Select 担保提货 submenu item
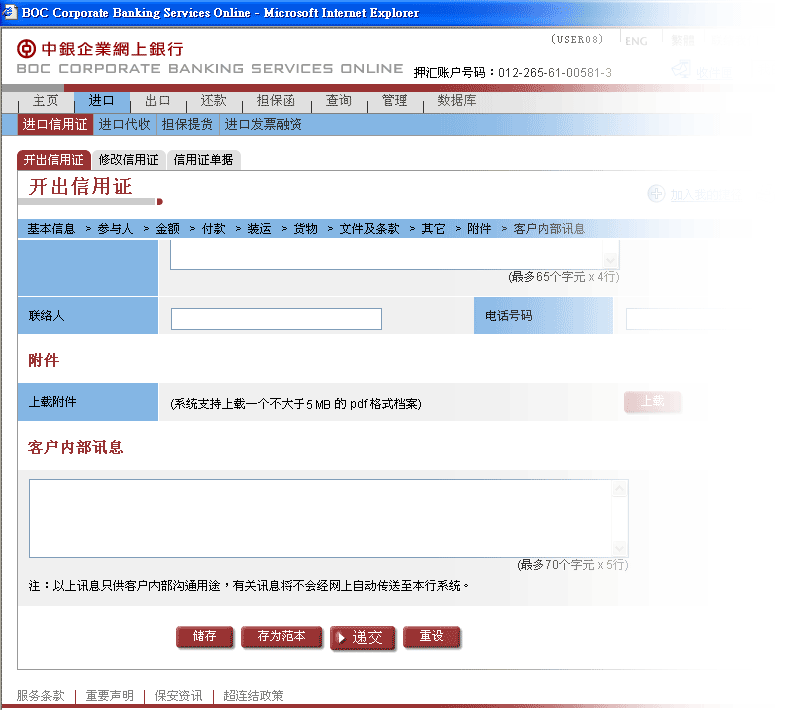 (187, 125)
